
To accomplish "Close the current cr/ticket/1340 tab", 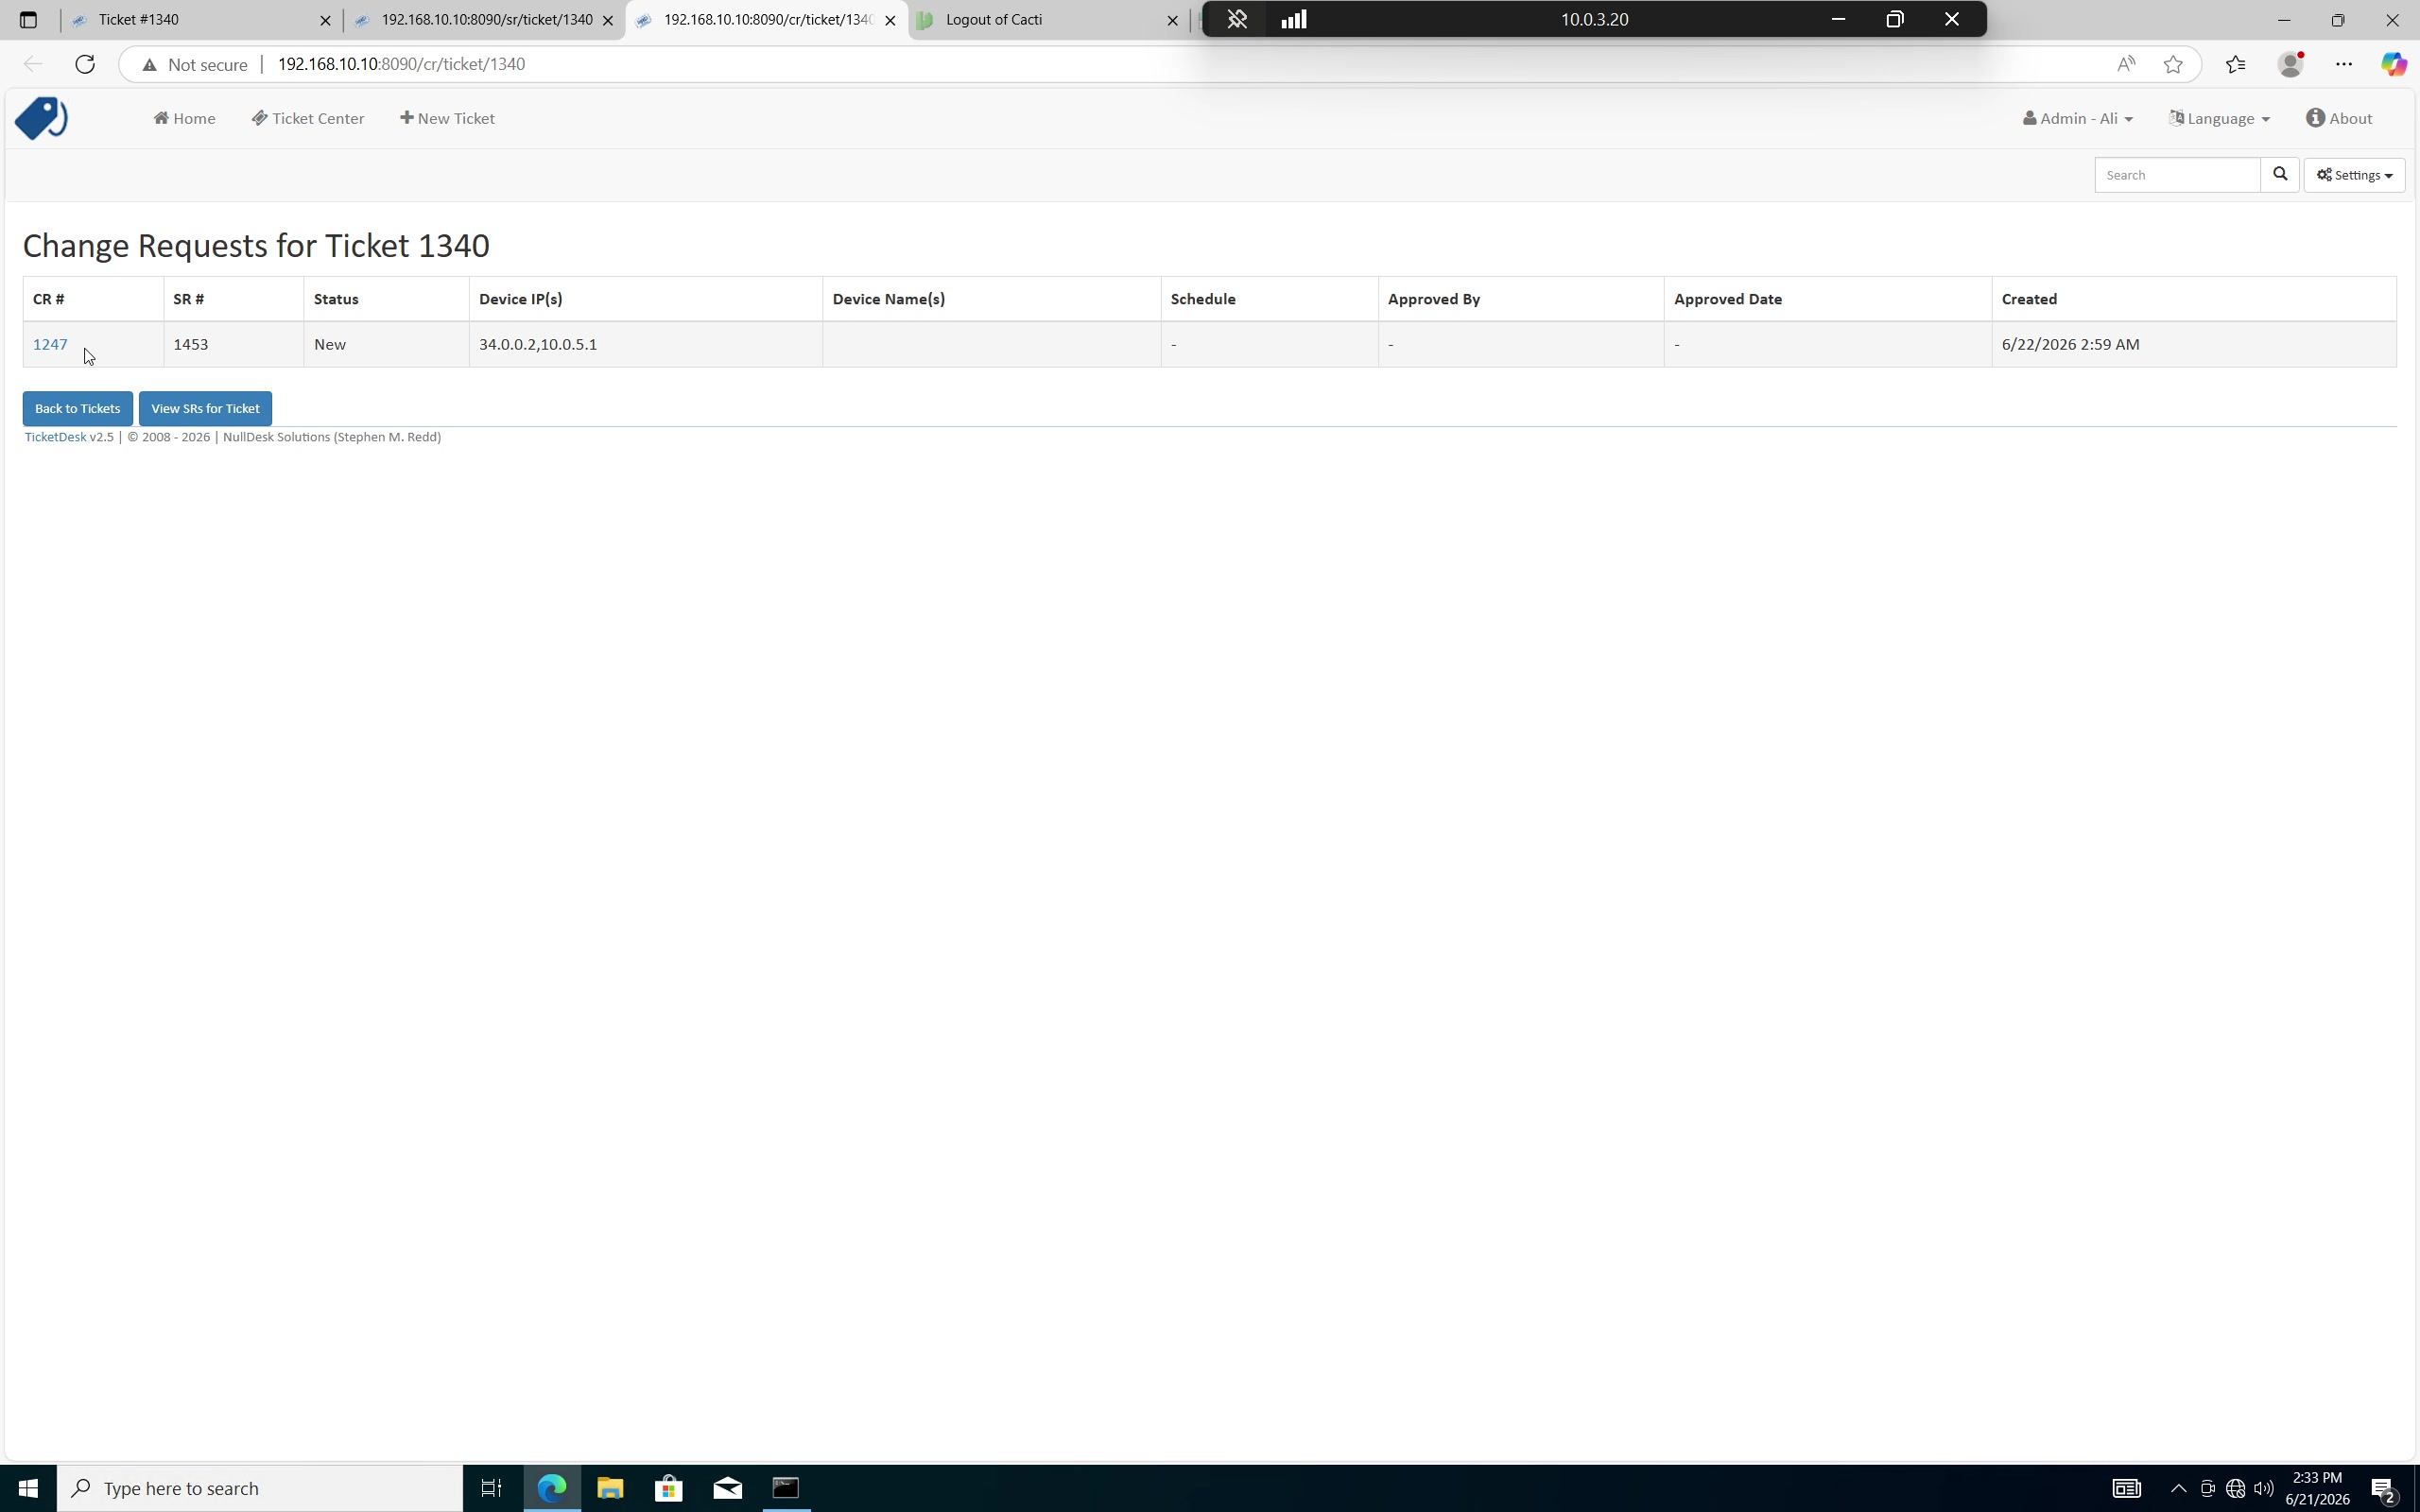I will click(890, 20).
